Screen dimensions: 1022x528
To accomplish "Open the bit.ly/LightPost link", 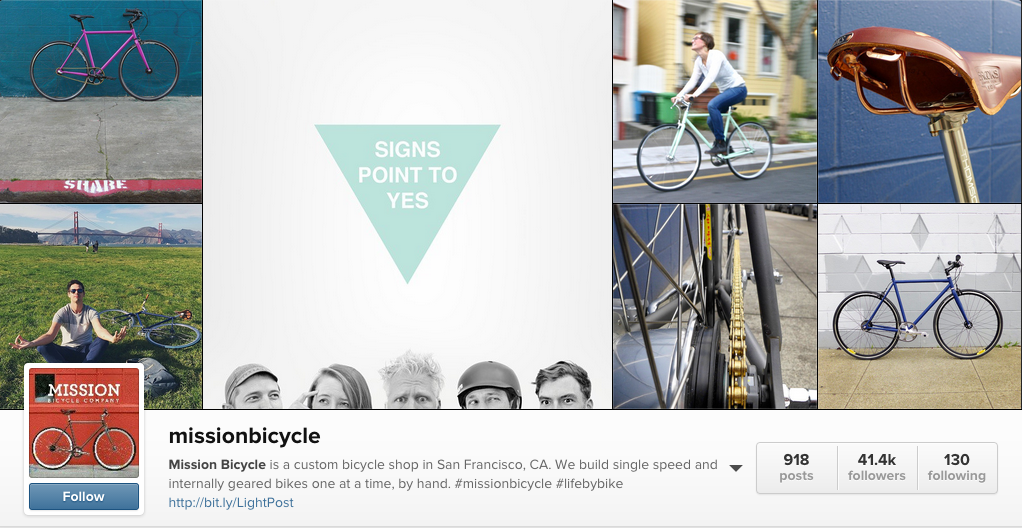I will (231, 503).
